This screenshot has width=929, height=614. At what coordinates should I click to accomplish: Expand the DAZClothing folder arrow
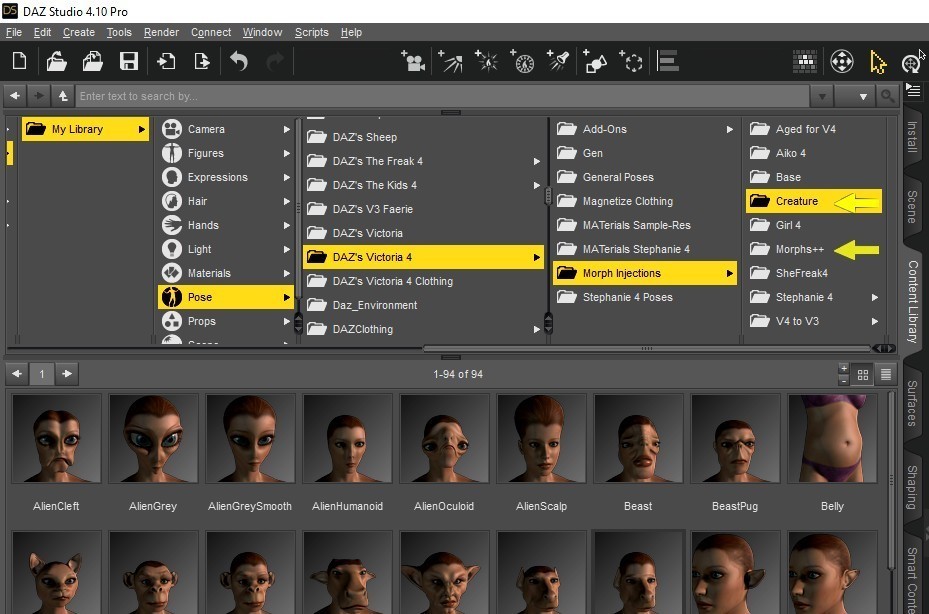point(536,330)
